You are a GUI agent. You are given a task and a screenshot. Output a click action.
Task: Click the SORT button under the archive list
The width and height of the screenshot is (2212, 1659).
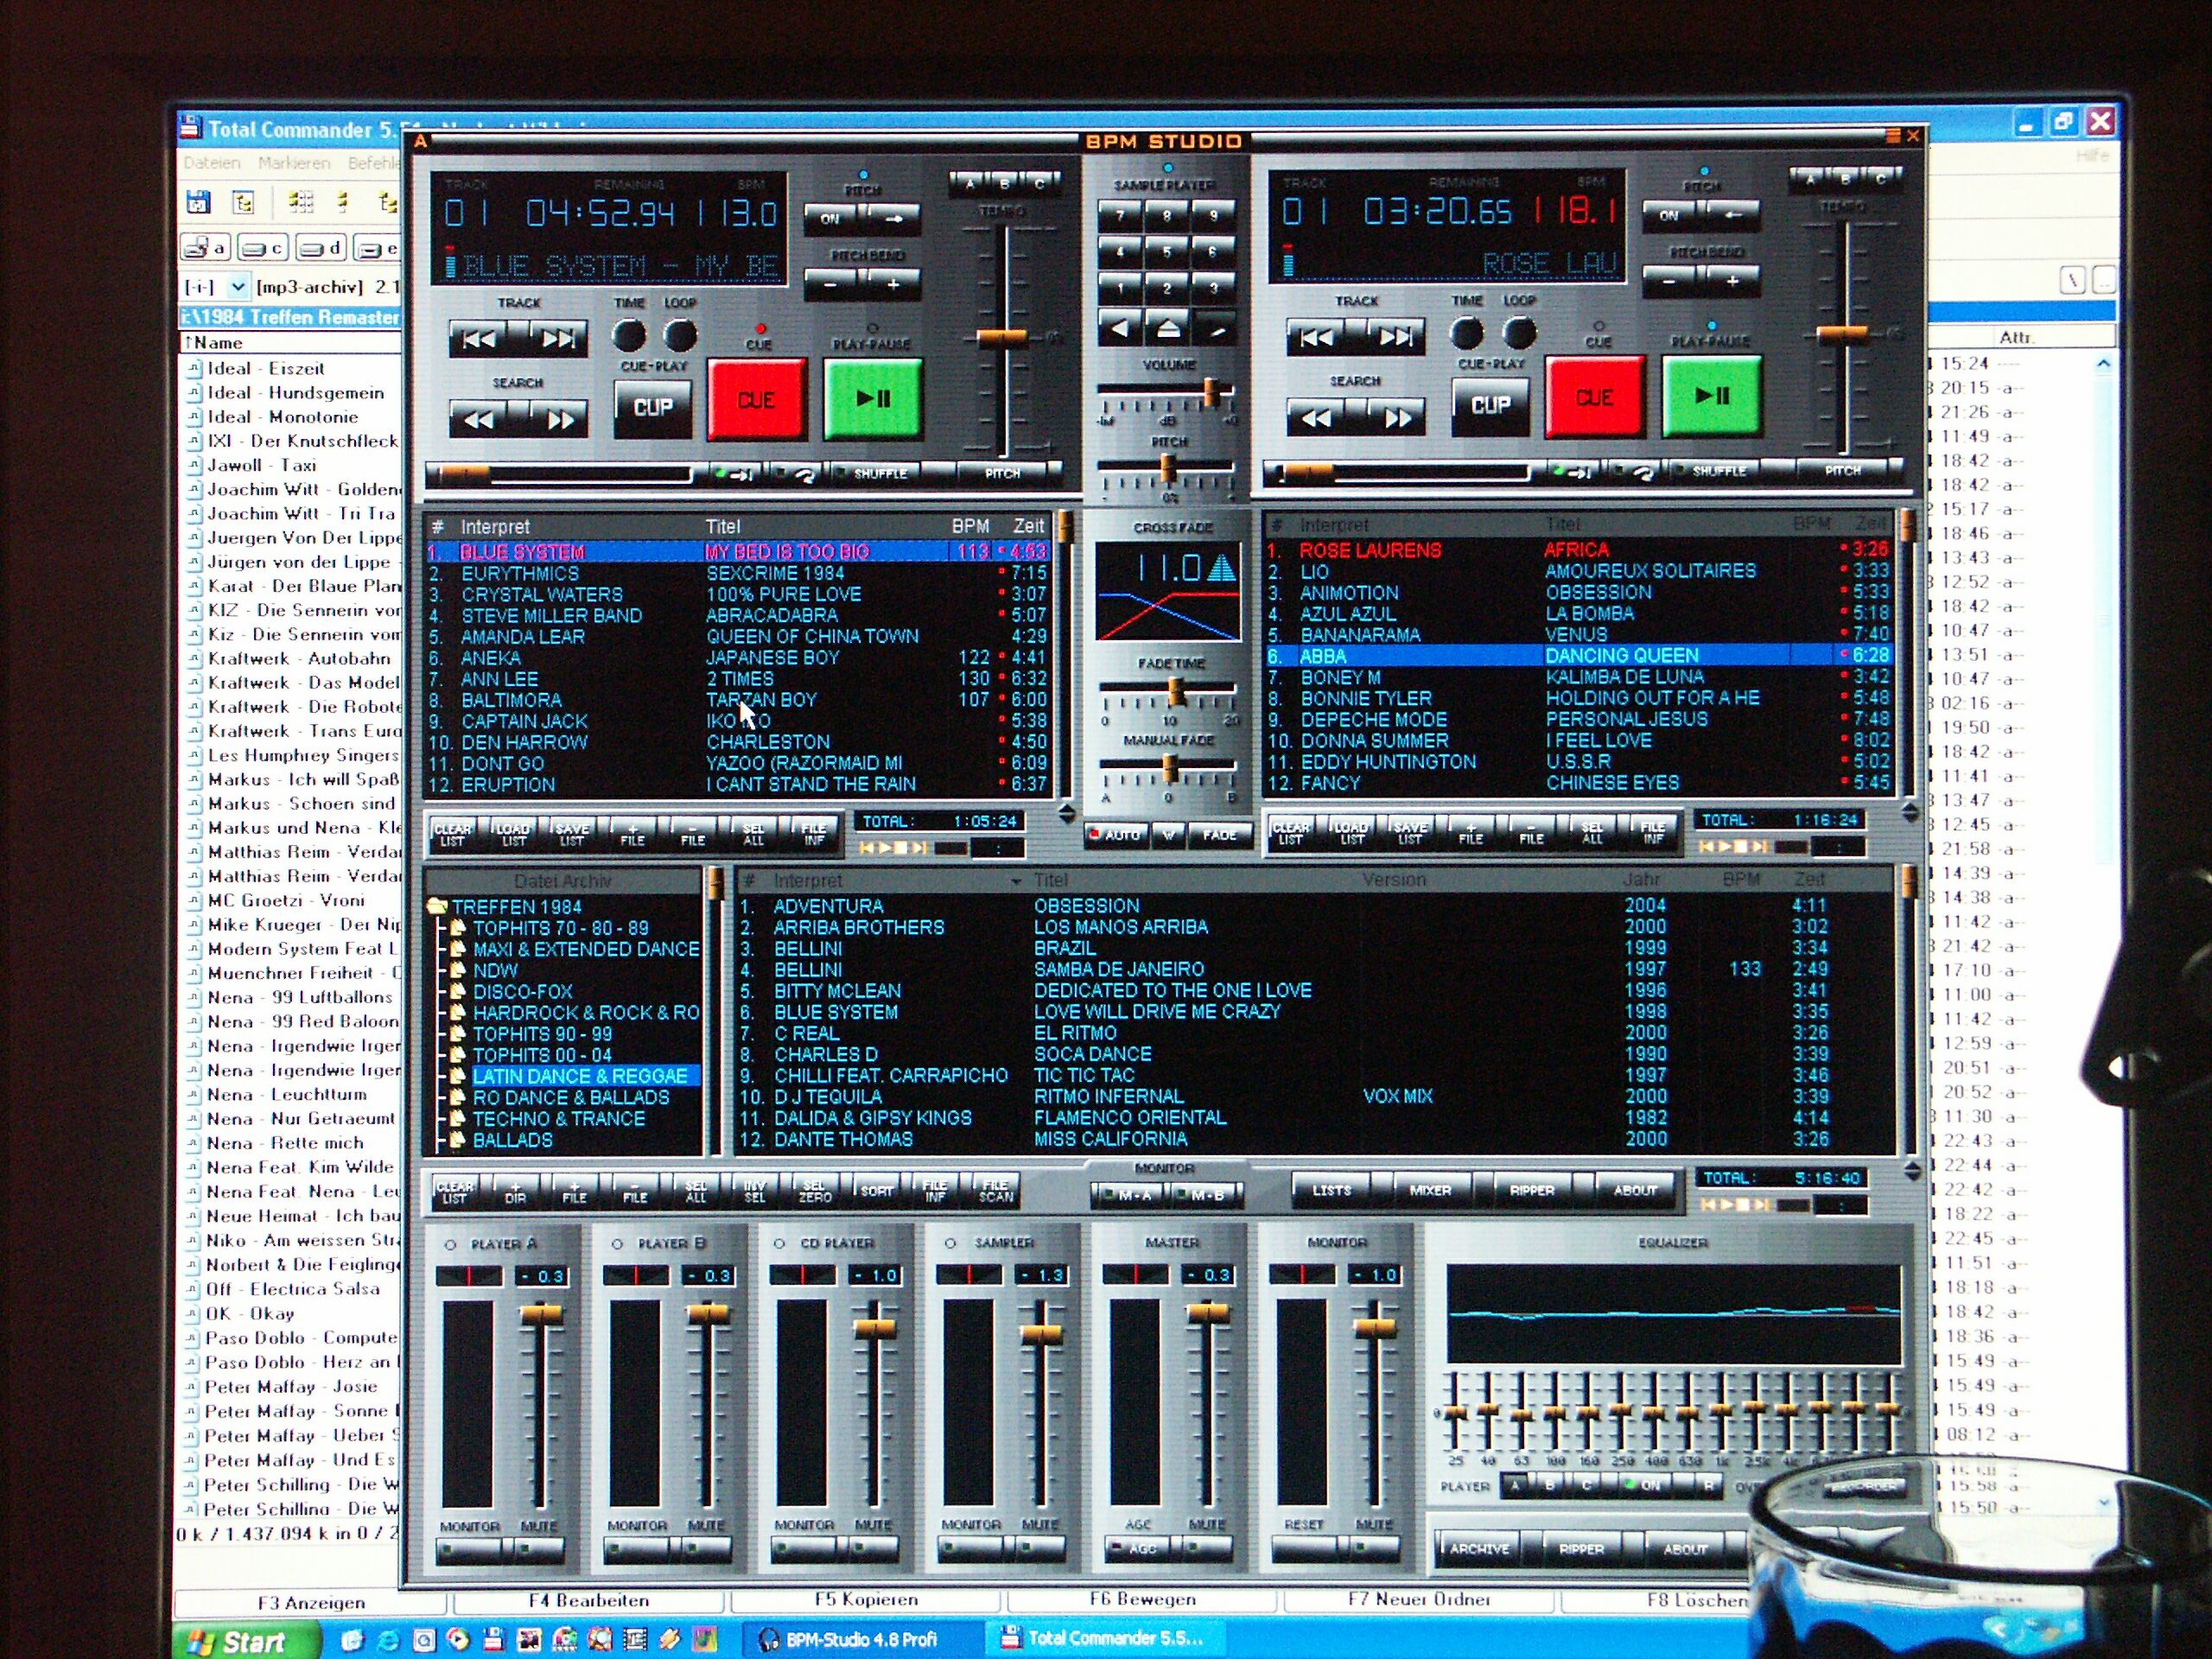[877, 1190]
